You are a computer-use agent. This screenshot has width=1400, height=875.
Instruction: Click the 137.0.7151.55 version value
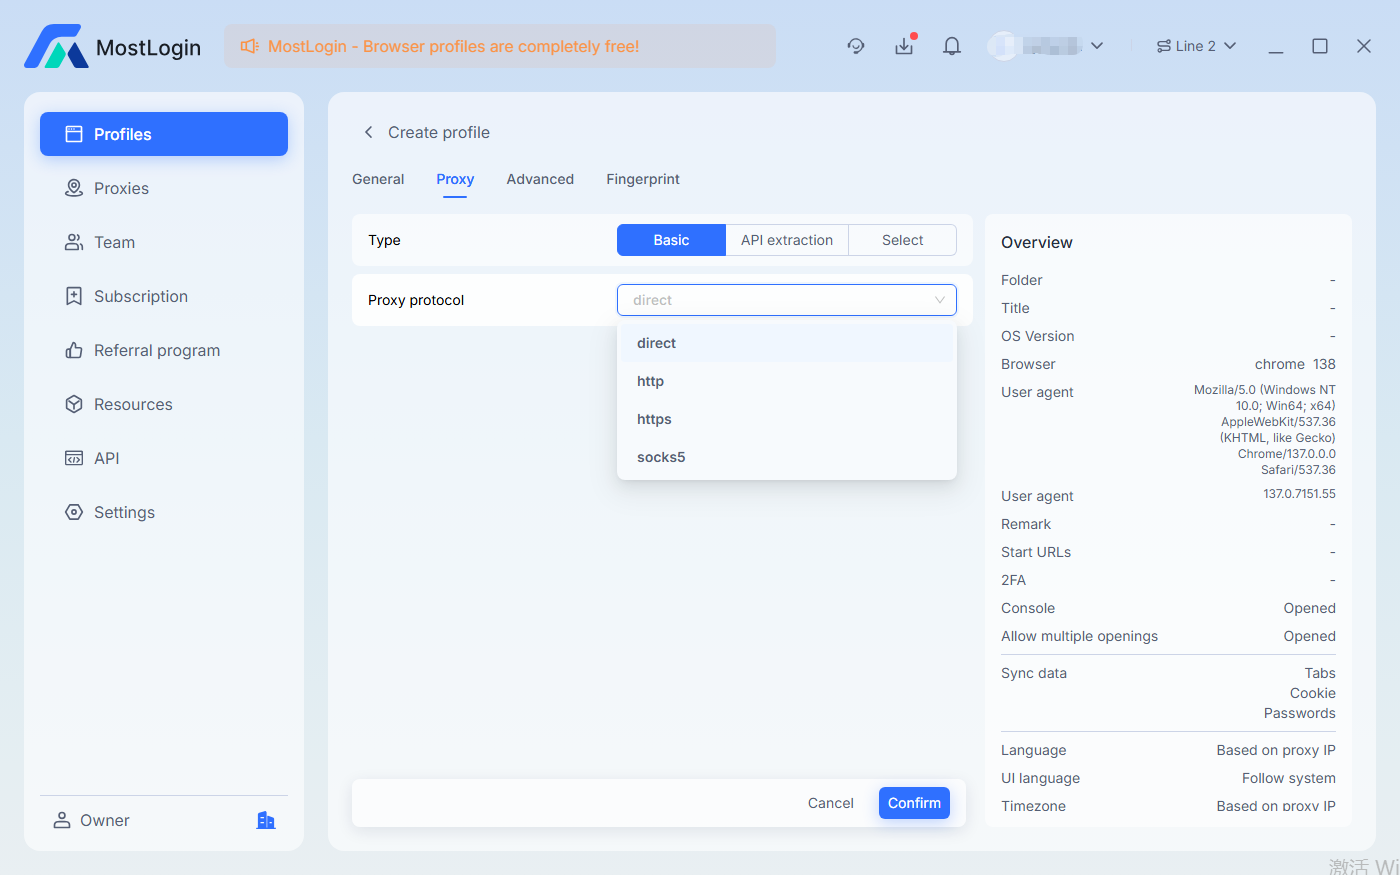[1299, 494]
